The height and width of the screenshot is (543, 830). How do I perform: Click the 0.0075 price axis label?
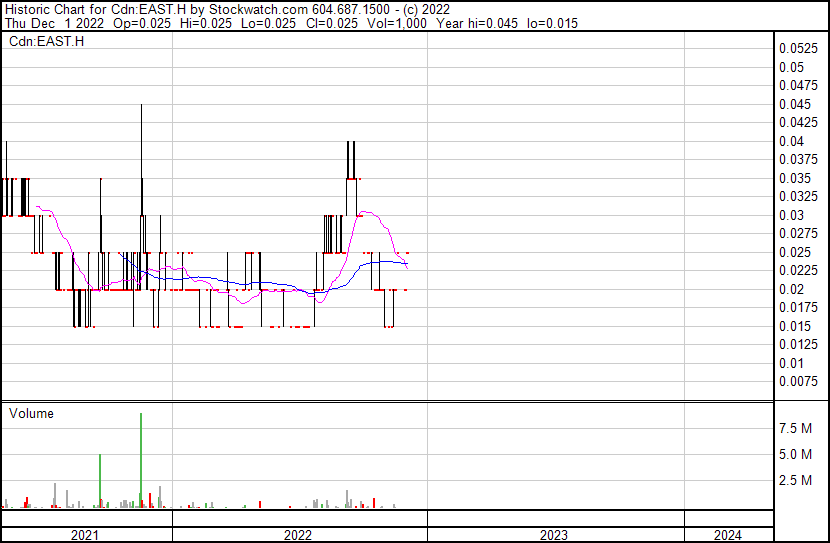pyautogui.click(x=798, y=382)
